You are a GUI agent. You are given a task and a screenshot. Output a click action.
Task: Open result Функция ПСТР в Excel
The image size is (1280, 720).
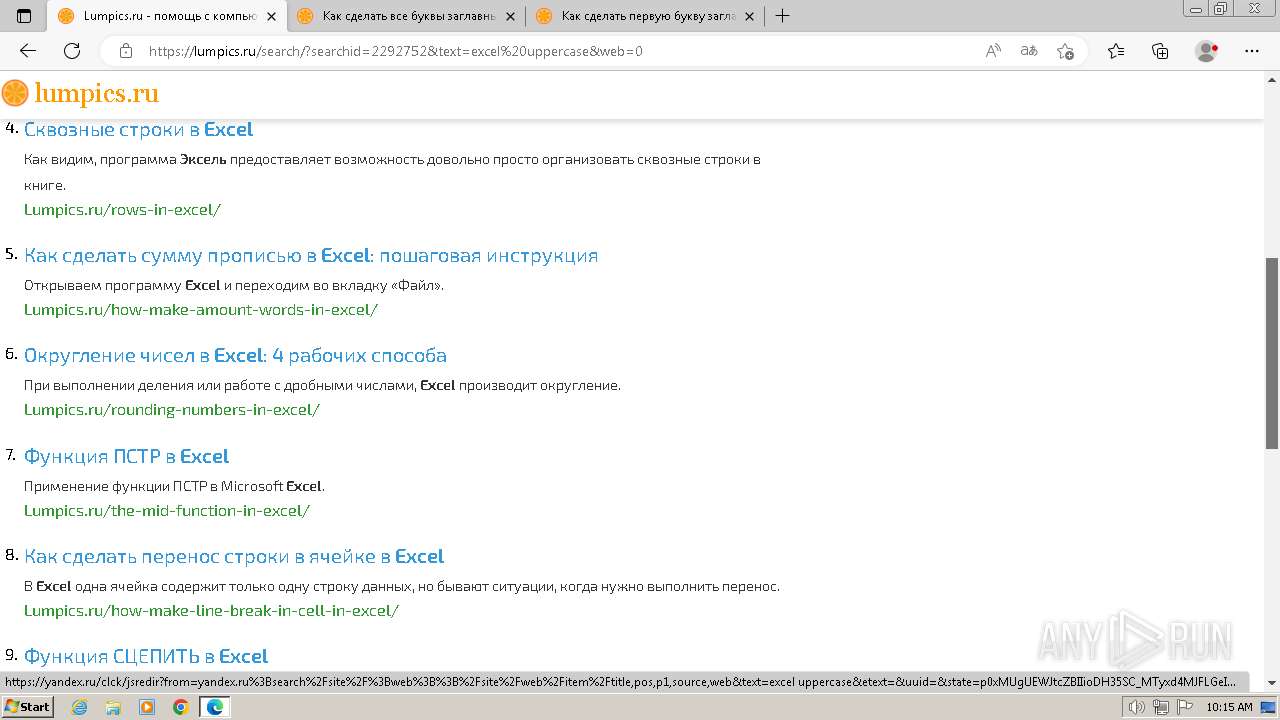click(x=126, y=456)
